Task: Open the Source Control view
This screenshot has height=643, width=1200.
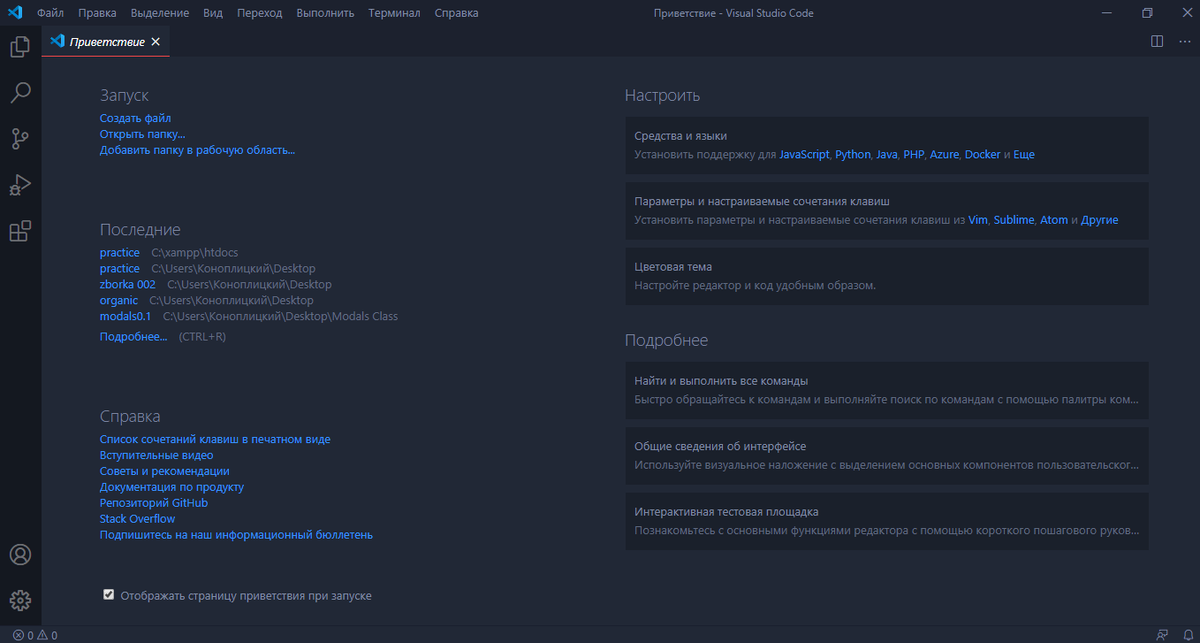Action: pos(20,139)
